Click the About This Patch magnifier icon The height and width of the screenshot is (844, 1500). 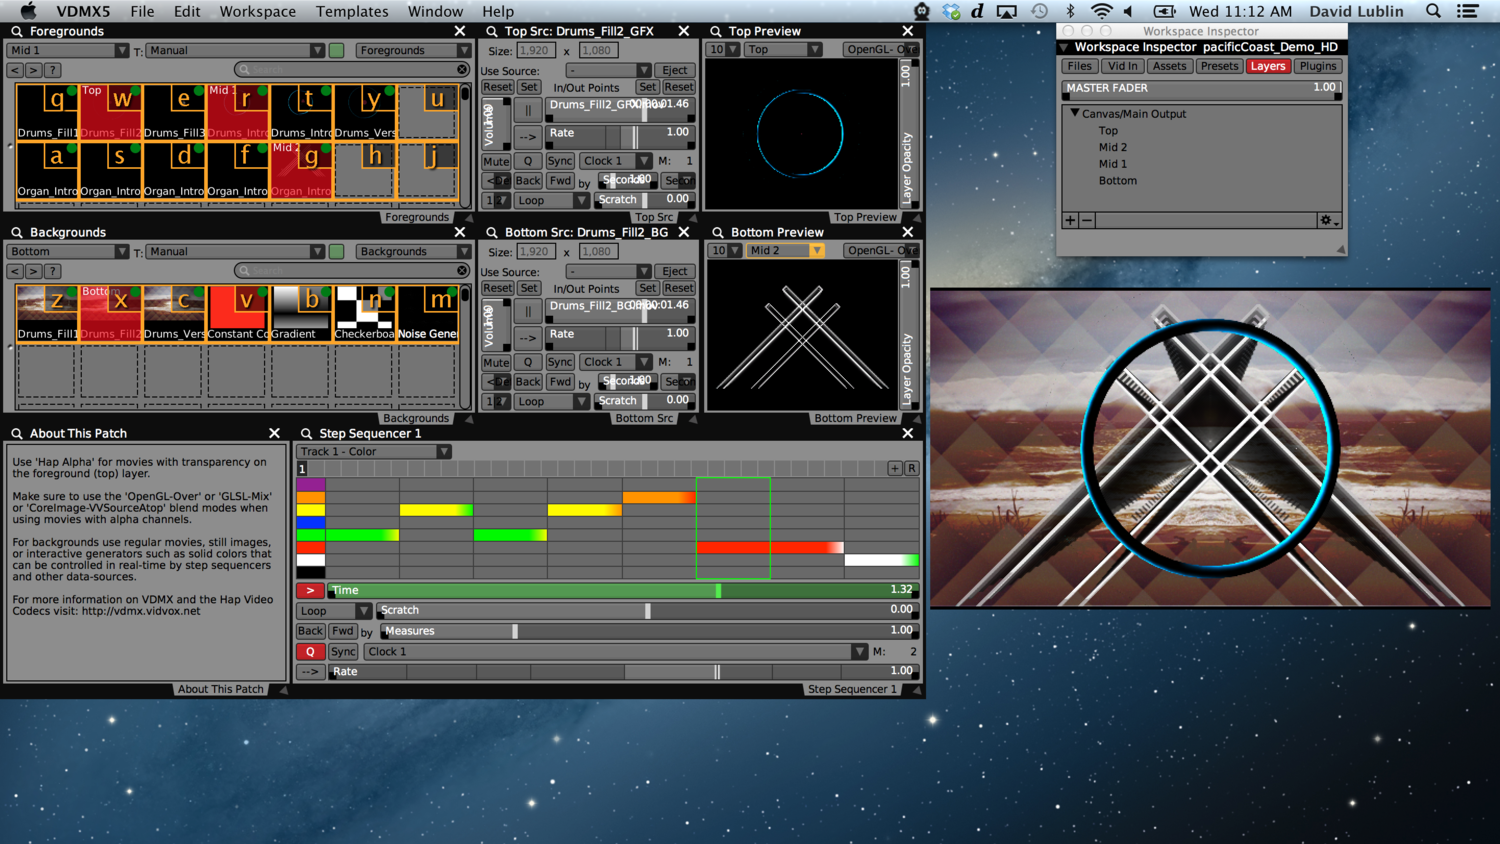(x=17, y=434)
